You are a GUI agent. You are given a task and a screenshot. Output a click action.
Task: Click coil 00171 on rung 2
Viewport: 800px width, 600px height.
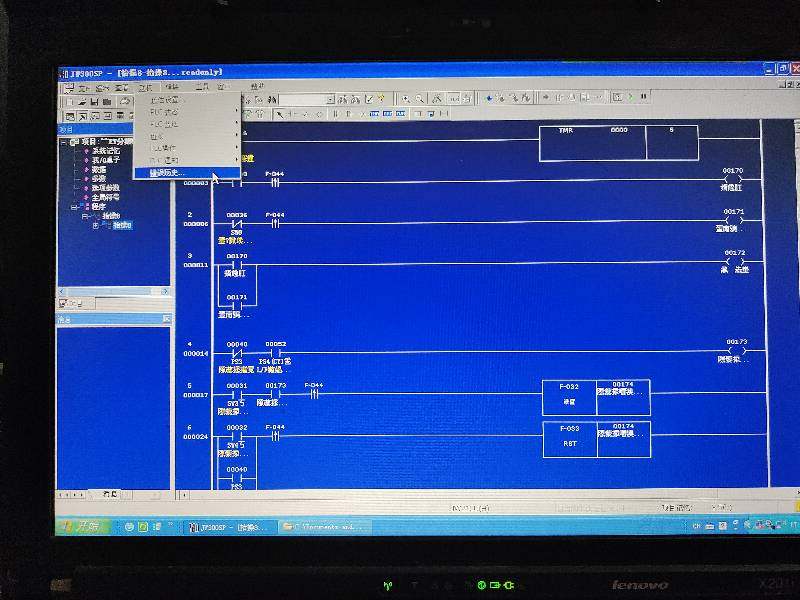pyautogui.click(x=734, y=220)
